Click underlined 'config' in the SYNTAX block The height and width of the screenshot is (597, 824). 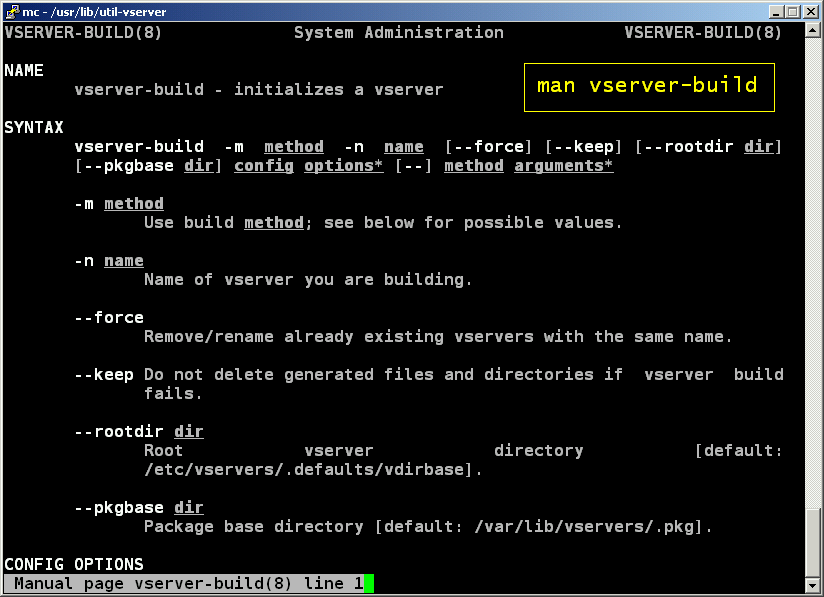pyautogui.click(x=264, y=166)
